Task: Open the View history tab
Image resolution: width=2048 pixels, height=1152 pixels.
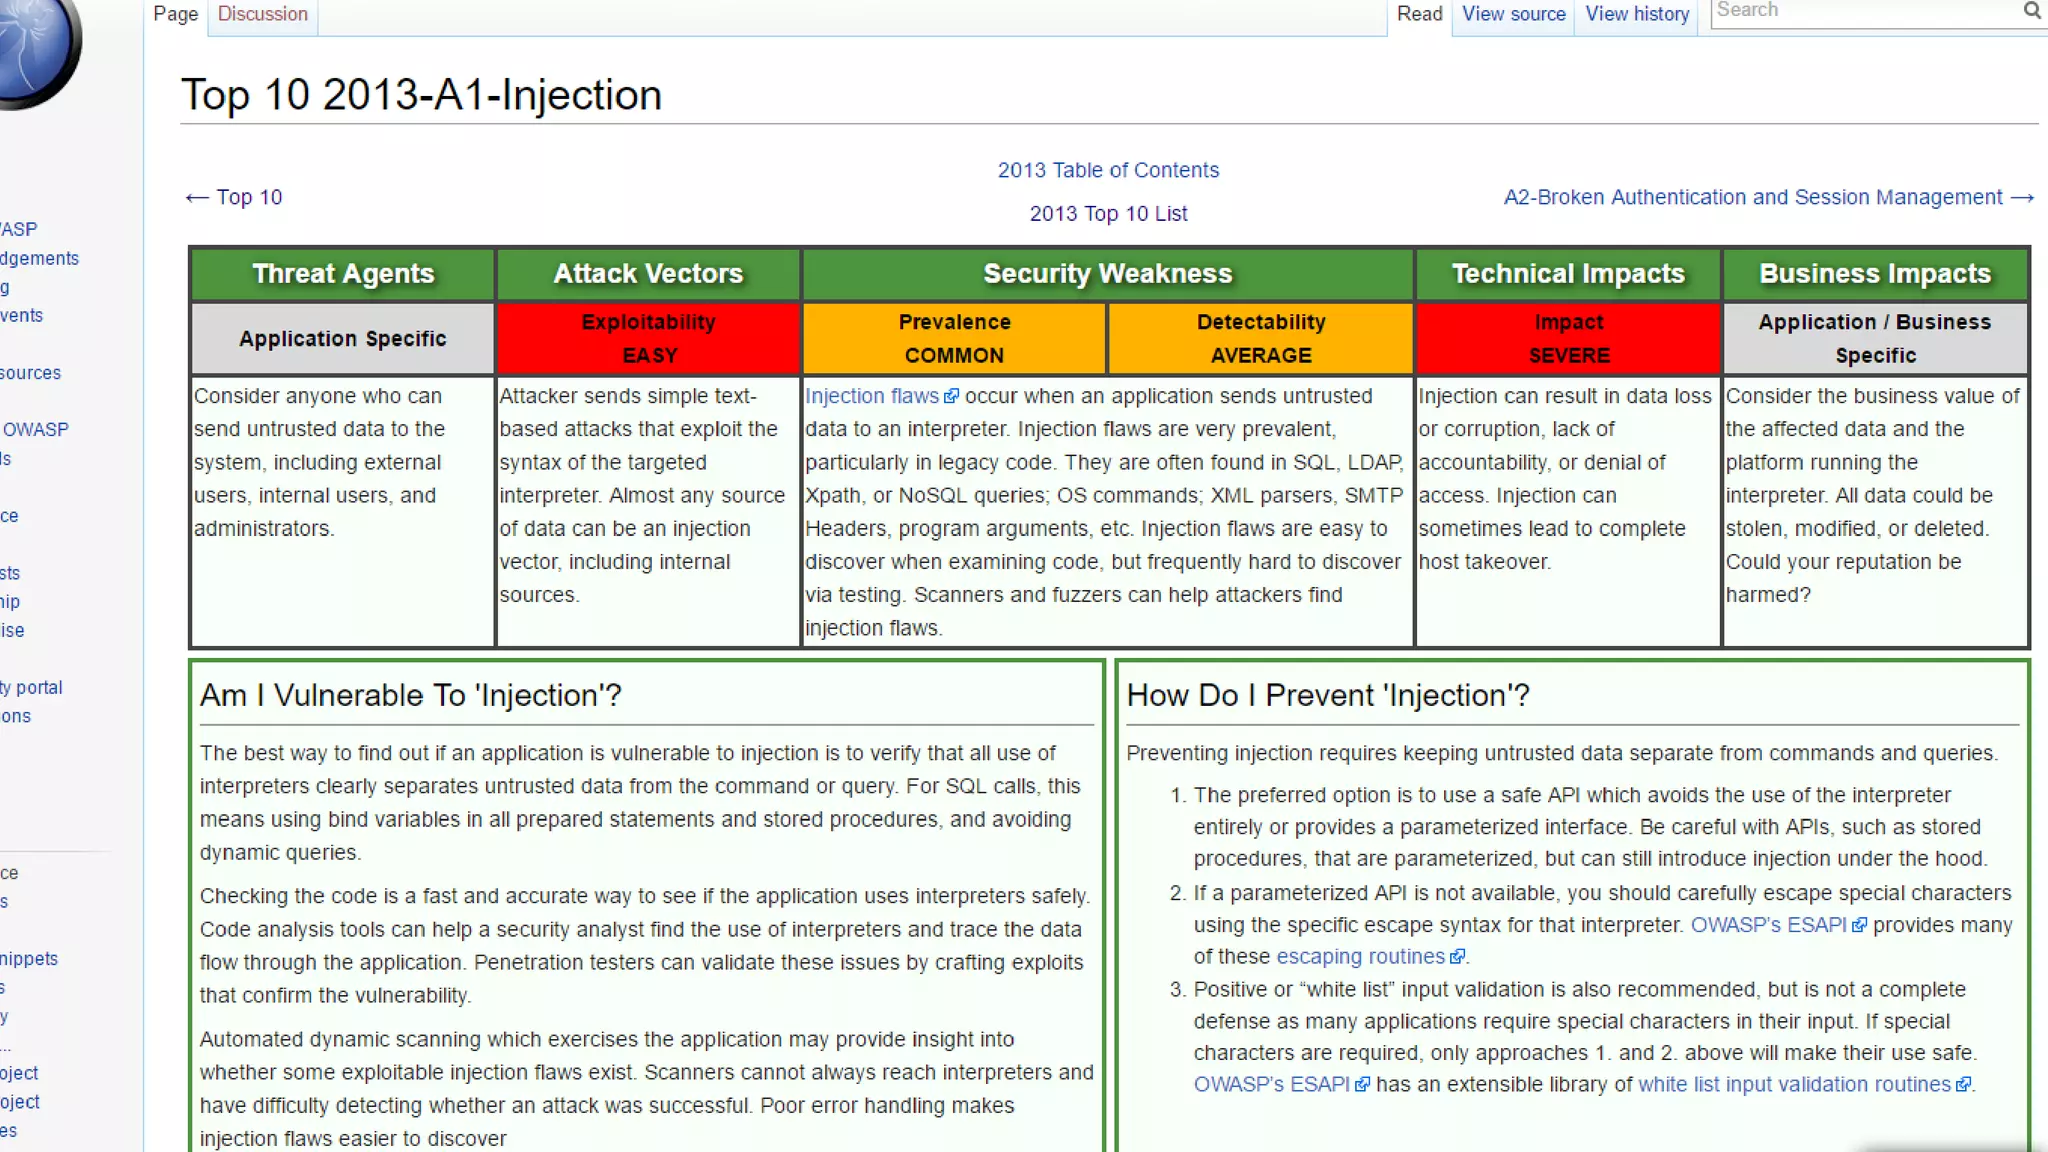Action: point(1636,14)
